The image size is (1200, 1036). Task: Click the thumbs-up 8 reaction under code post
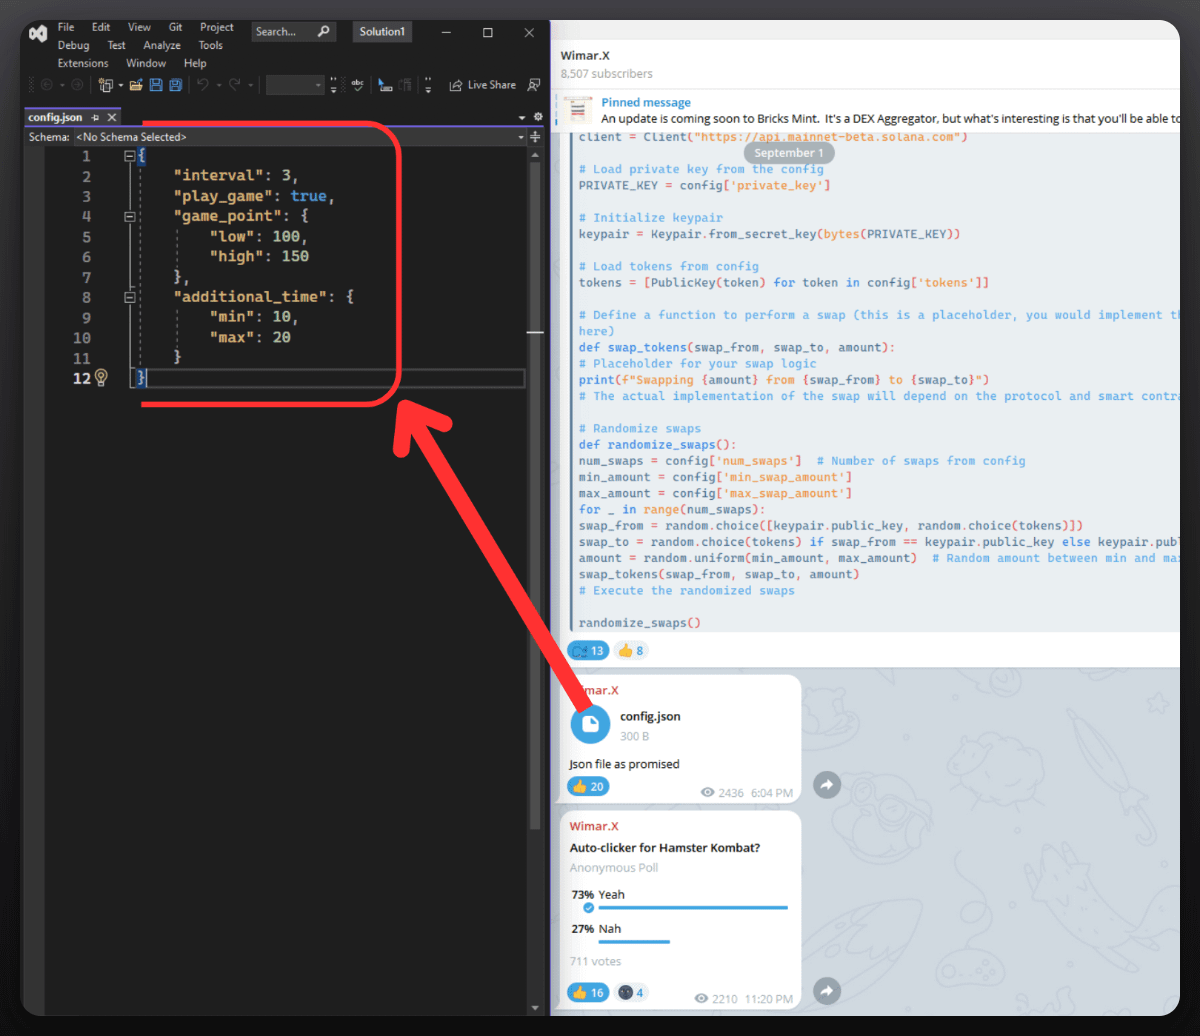click(x=631, y=650)
